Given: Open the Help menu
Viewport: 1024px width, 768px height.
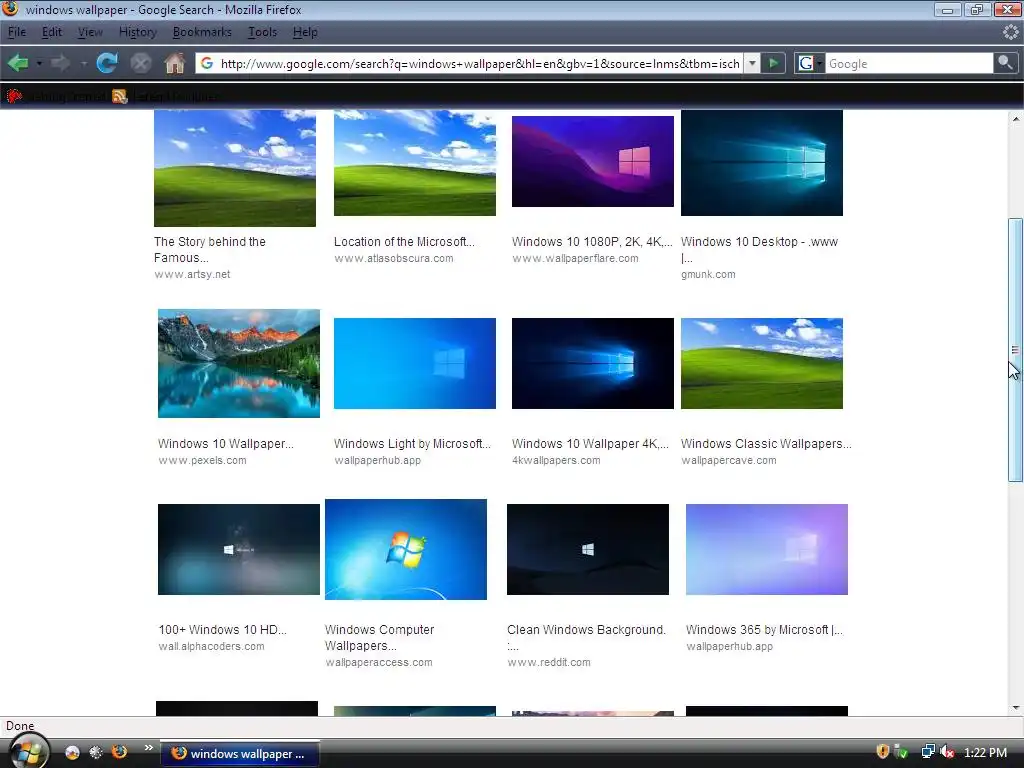Looking at the screenshot, I should click(x=305, y=32).
